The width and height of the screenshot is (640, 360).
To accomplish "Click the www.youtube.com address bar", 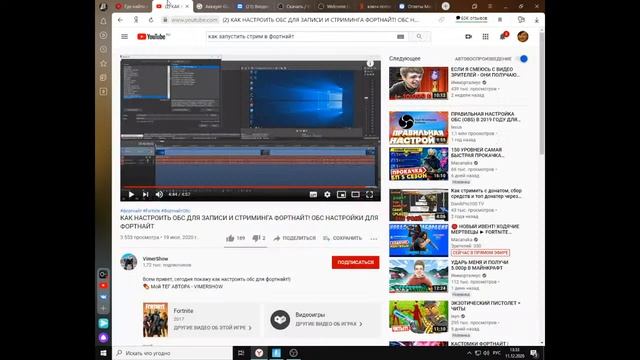I will 194,20.
